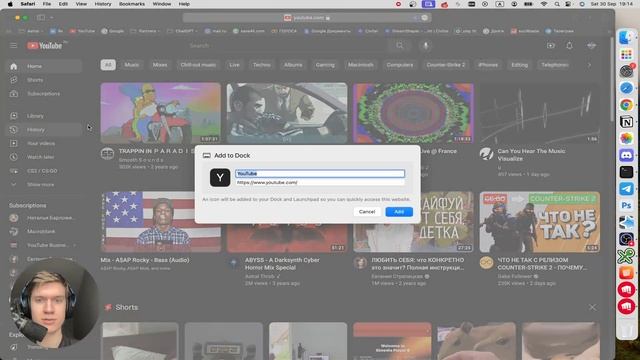Select the Techno filter chip
Image resolution: width=640 pixels, height=360 pixels.
(x=262, y=65)
